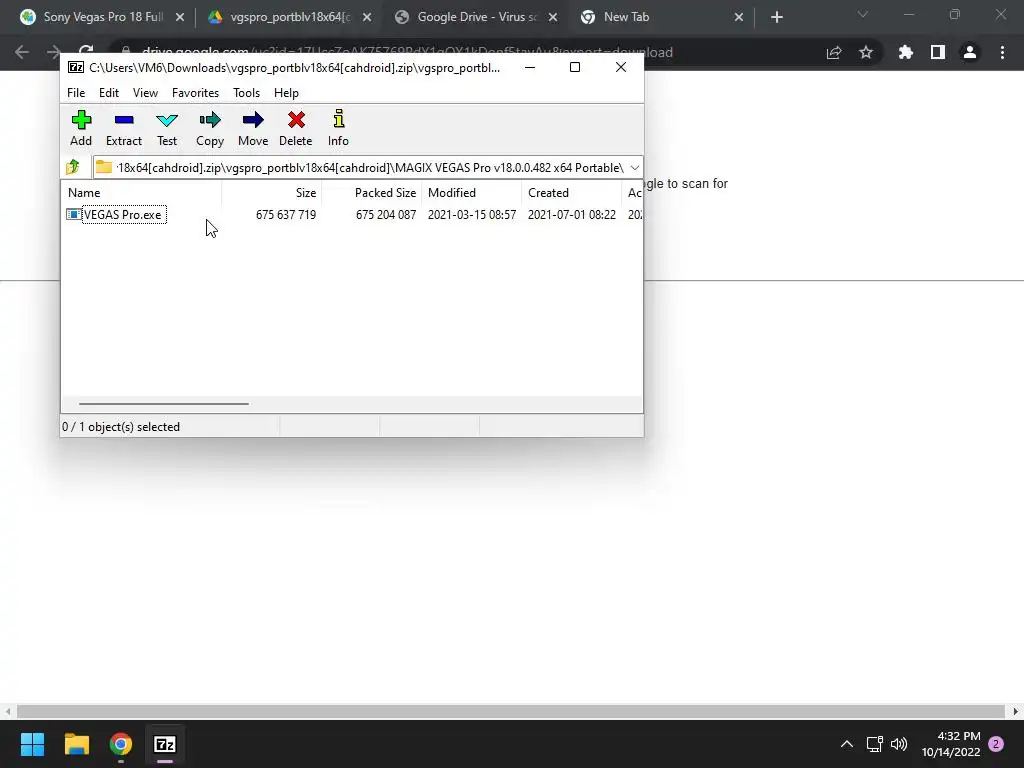Choose the Move toolbar icon
This screenshot has height=768, width=1024.
click(x=253, y=120)
